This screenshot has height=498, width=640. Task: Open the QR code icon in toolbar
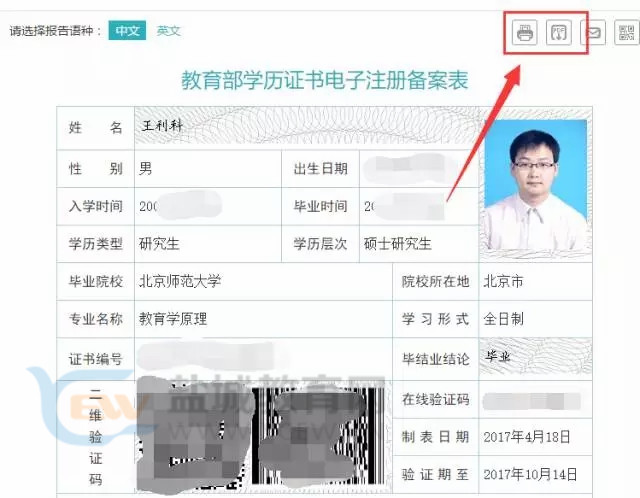pyautogui.click(x=627, y=33)
